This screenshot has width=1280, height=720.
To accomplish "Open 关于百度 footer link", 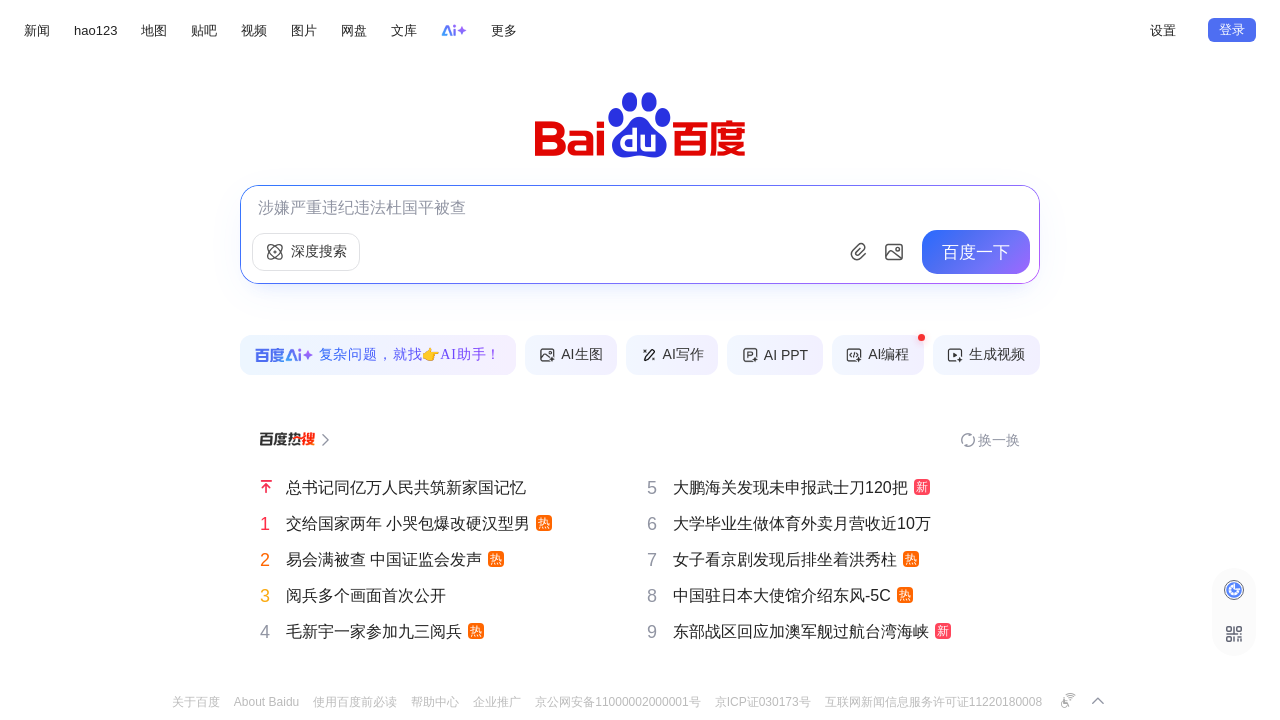I will click(x=196, y=702).
